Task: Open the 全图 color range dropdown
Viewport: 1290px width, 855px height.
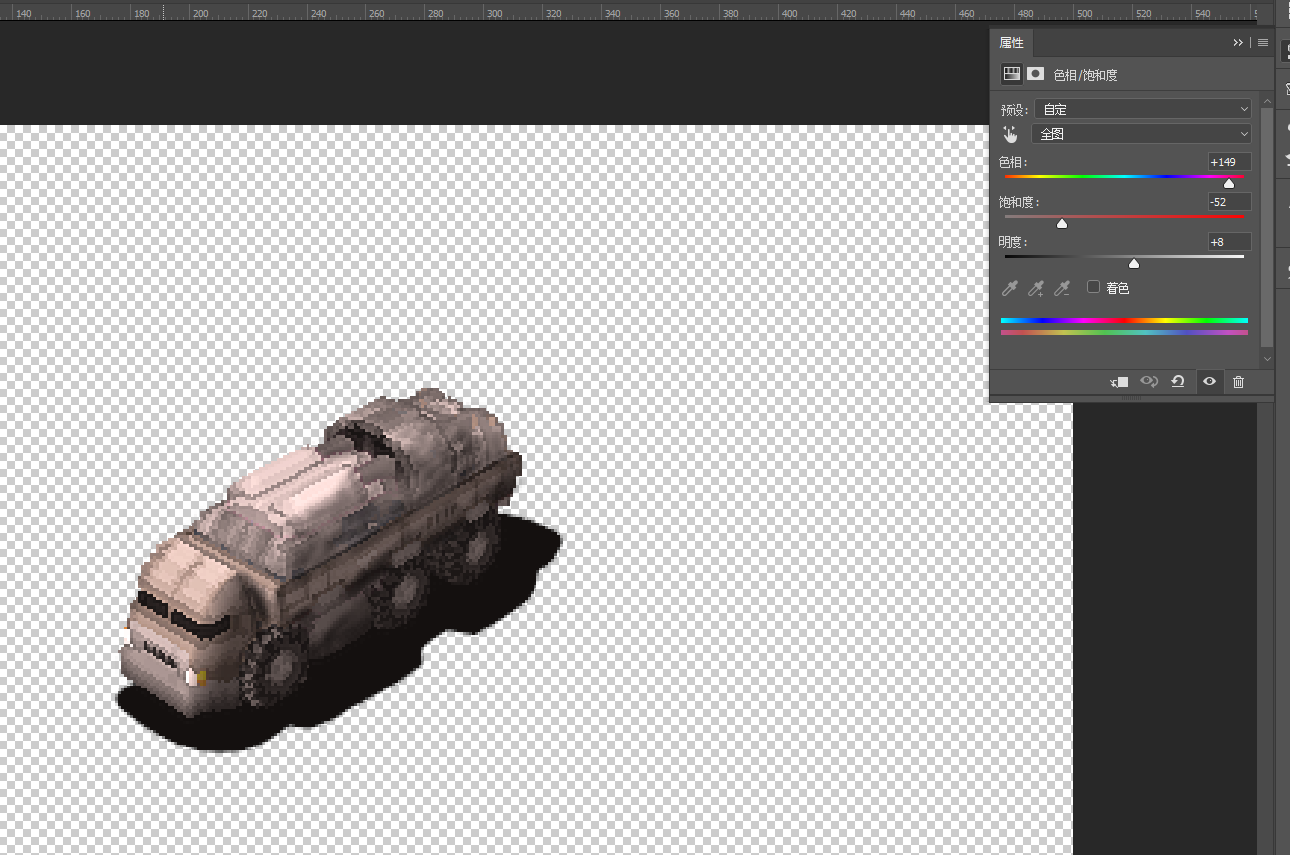Action: point(1142,134)
